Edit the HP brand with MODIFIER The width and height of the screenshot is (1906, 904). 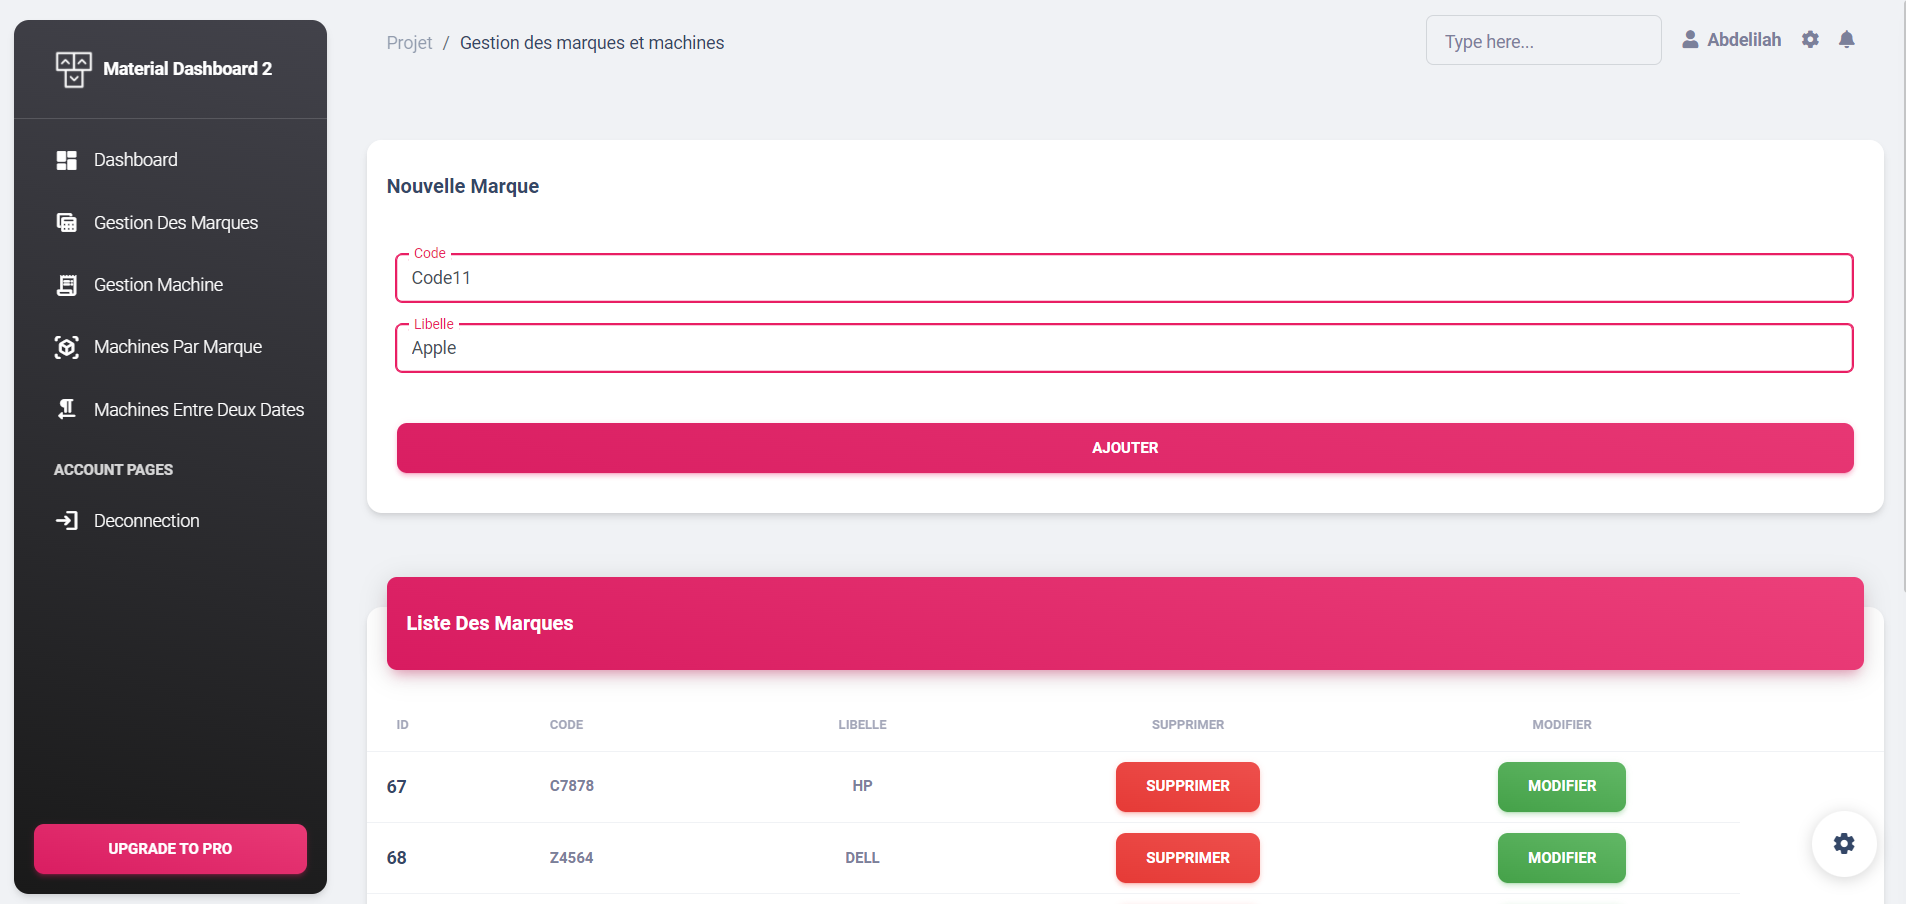(x=1562, y=787)
